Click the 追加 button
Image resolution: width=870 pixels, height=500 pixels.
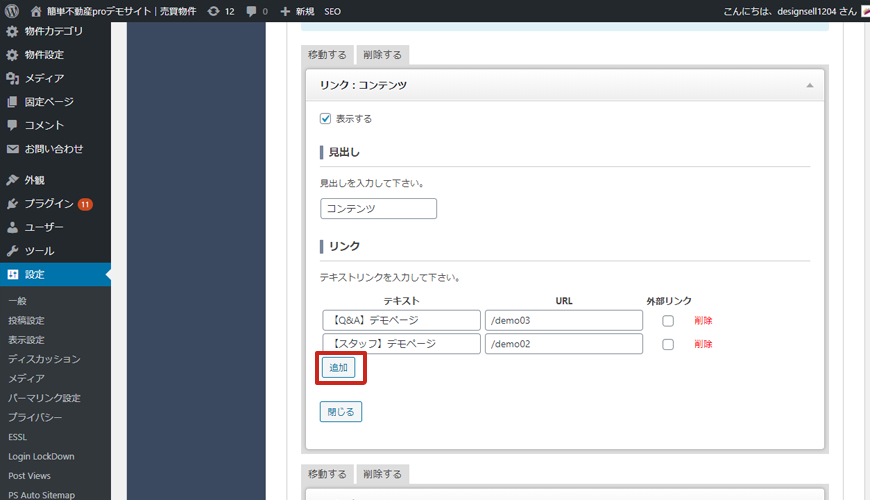point(338,368)
